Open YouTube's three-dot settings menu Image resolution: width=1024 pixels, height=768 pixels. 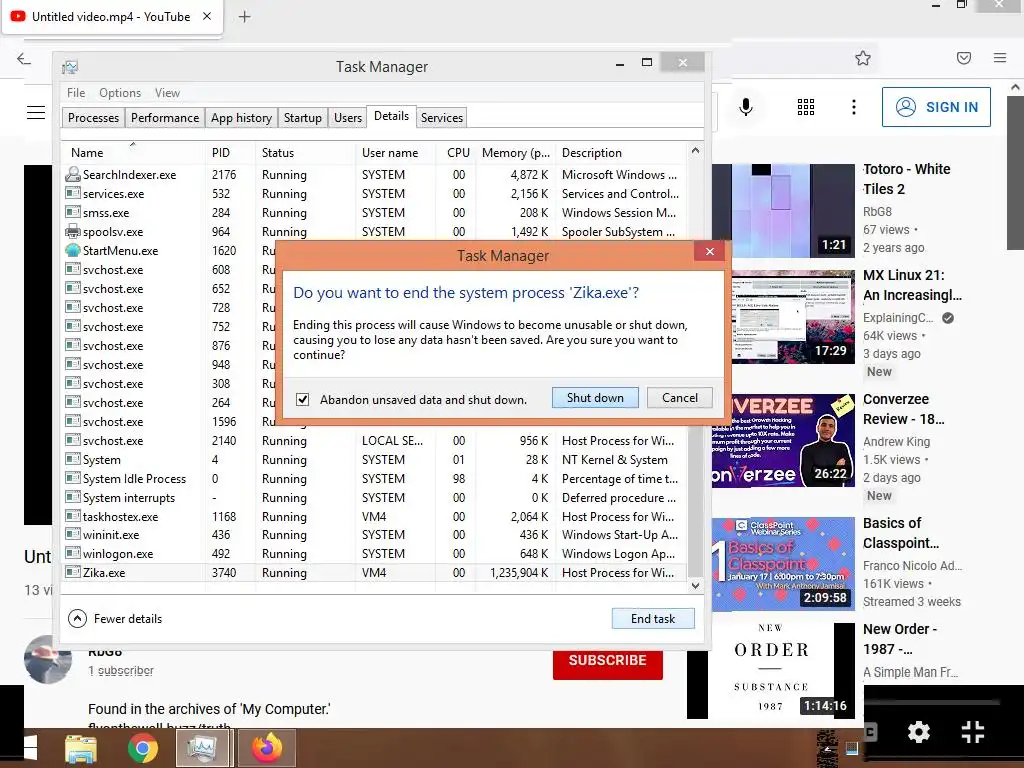[x=854, y=107]
